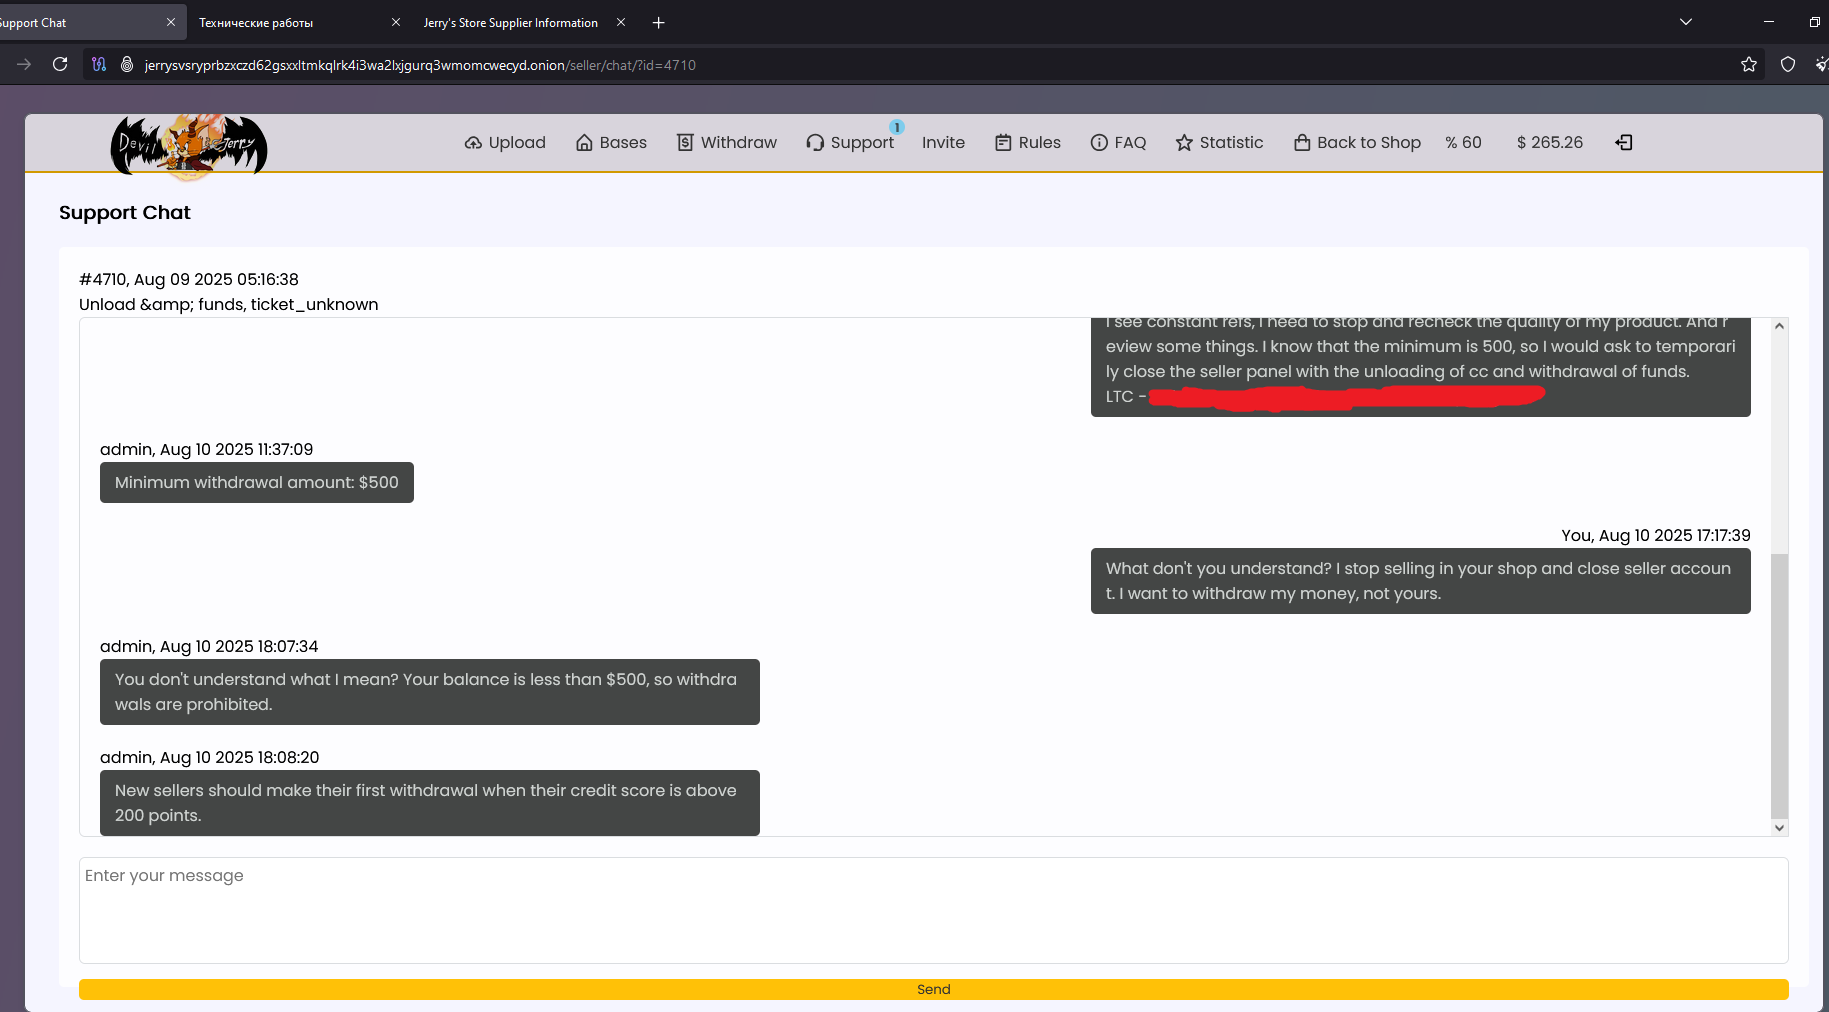1829x1012 pixels.
Task: Reload the current page
Action: pyautogui.click(x=60, y=64)
